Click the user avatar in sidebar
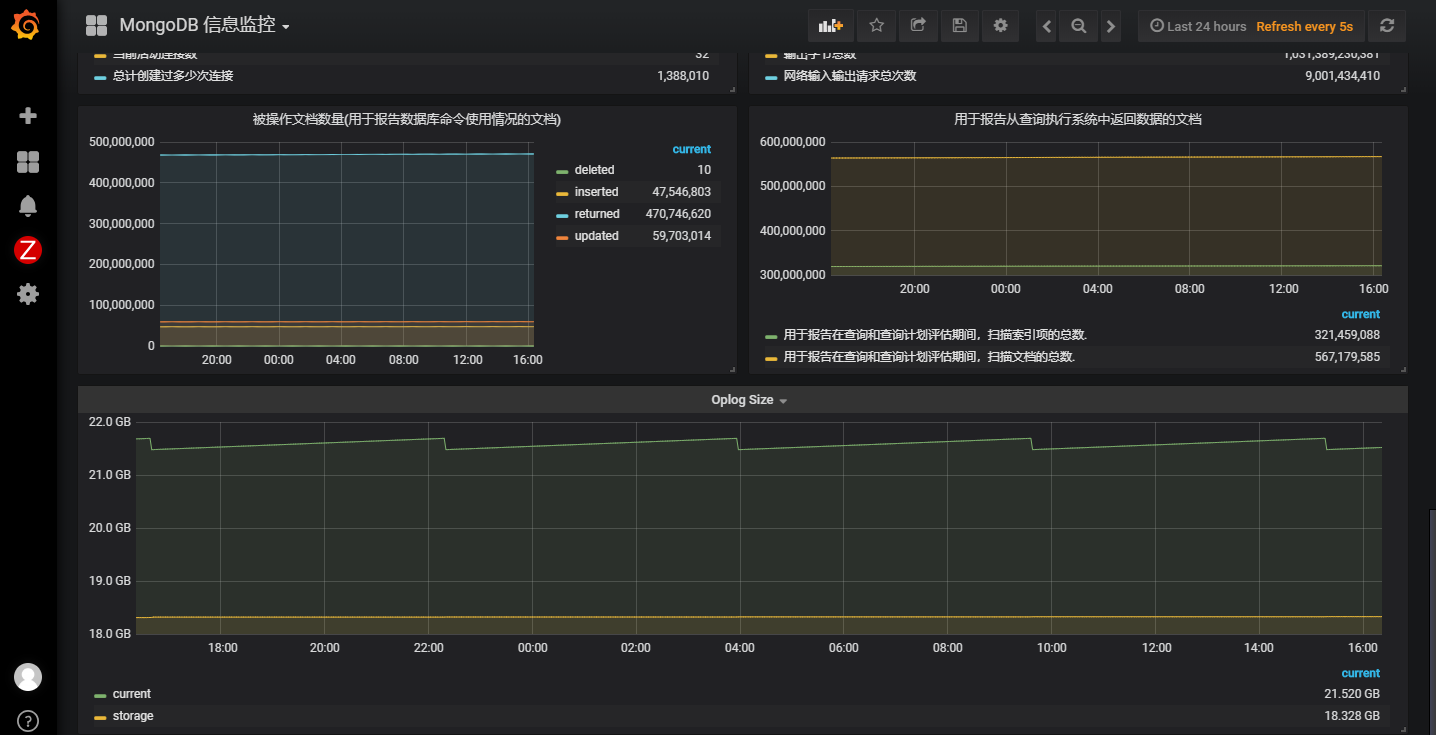Image resolution: width=1436 pixels, height=735 pixels. click(x=28, y=677)
